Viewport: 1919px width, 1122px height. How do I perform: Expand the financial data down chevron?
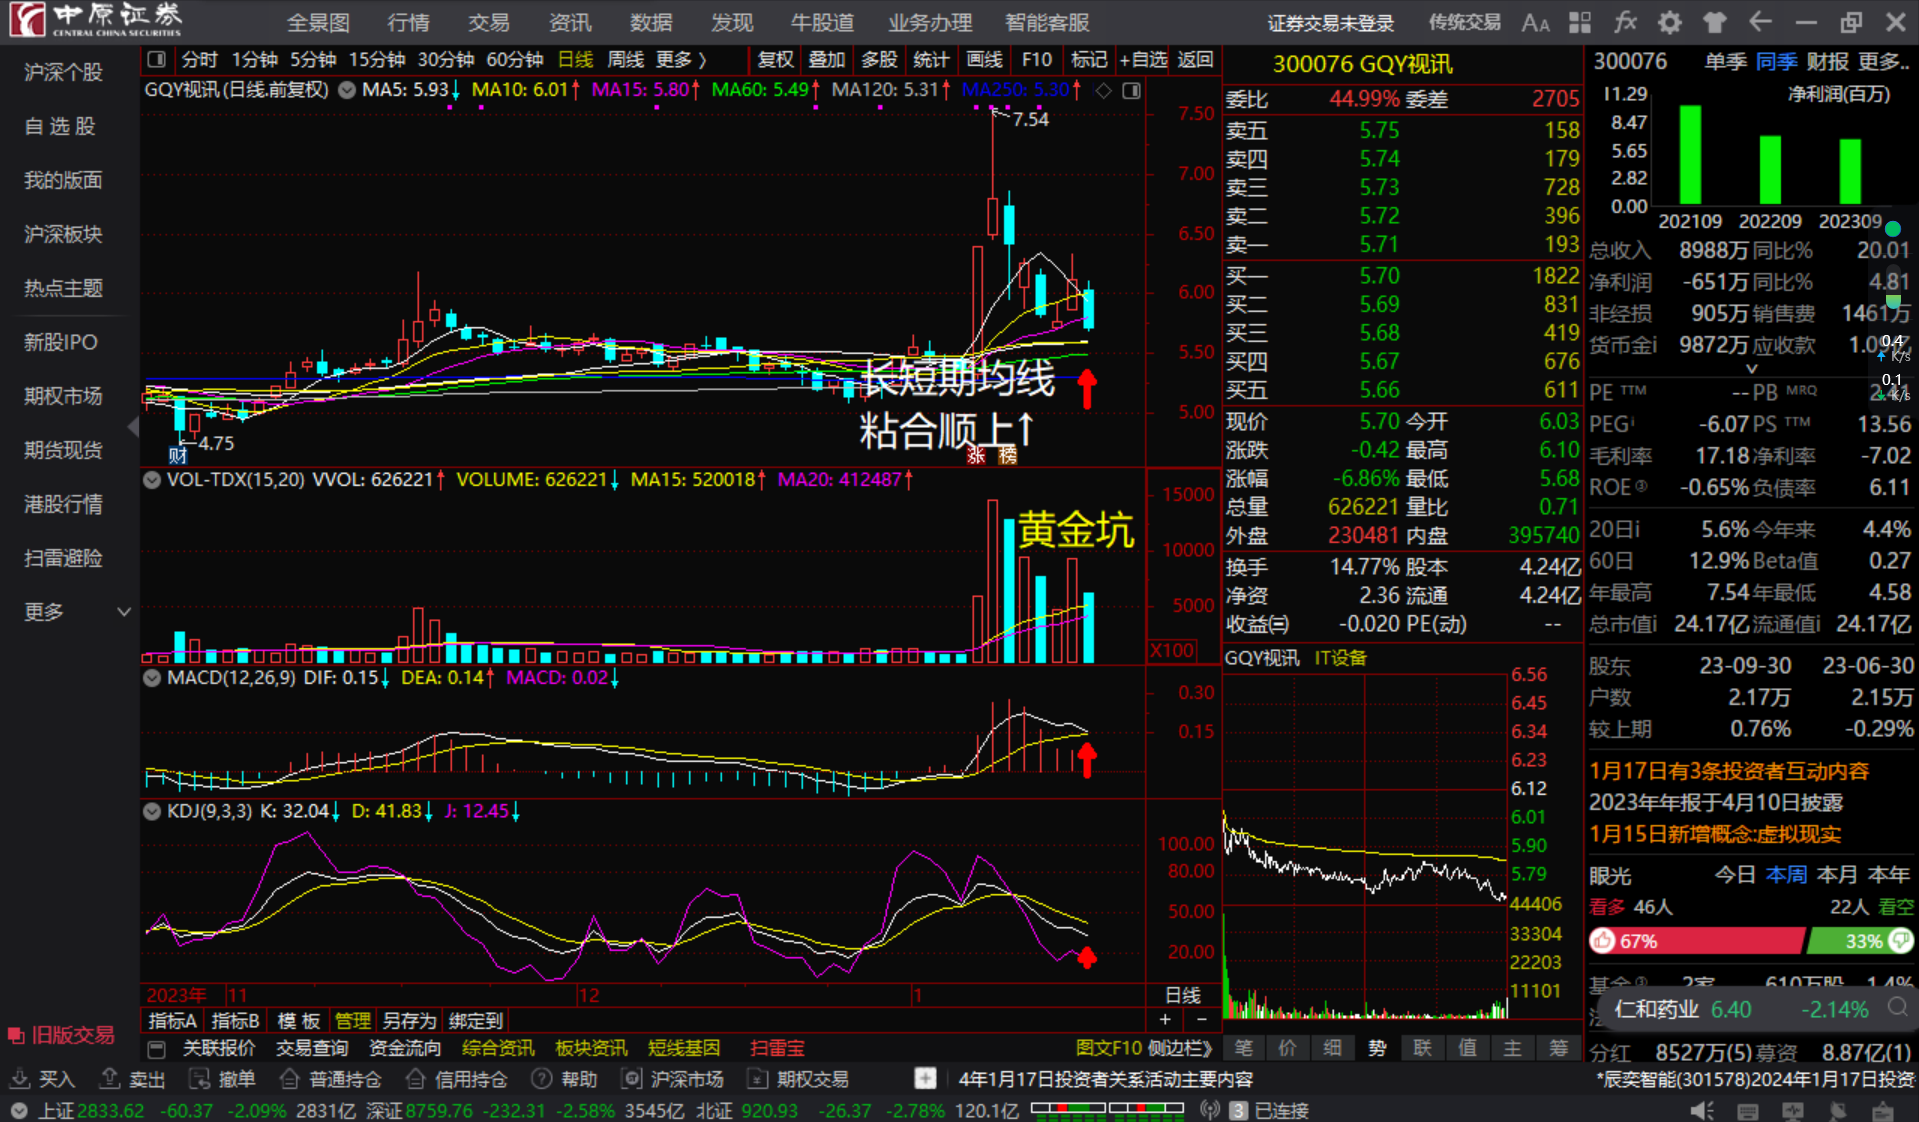(x=1751, y=369)
